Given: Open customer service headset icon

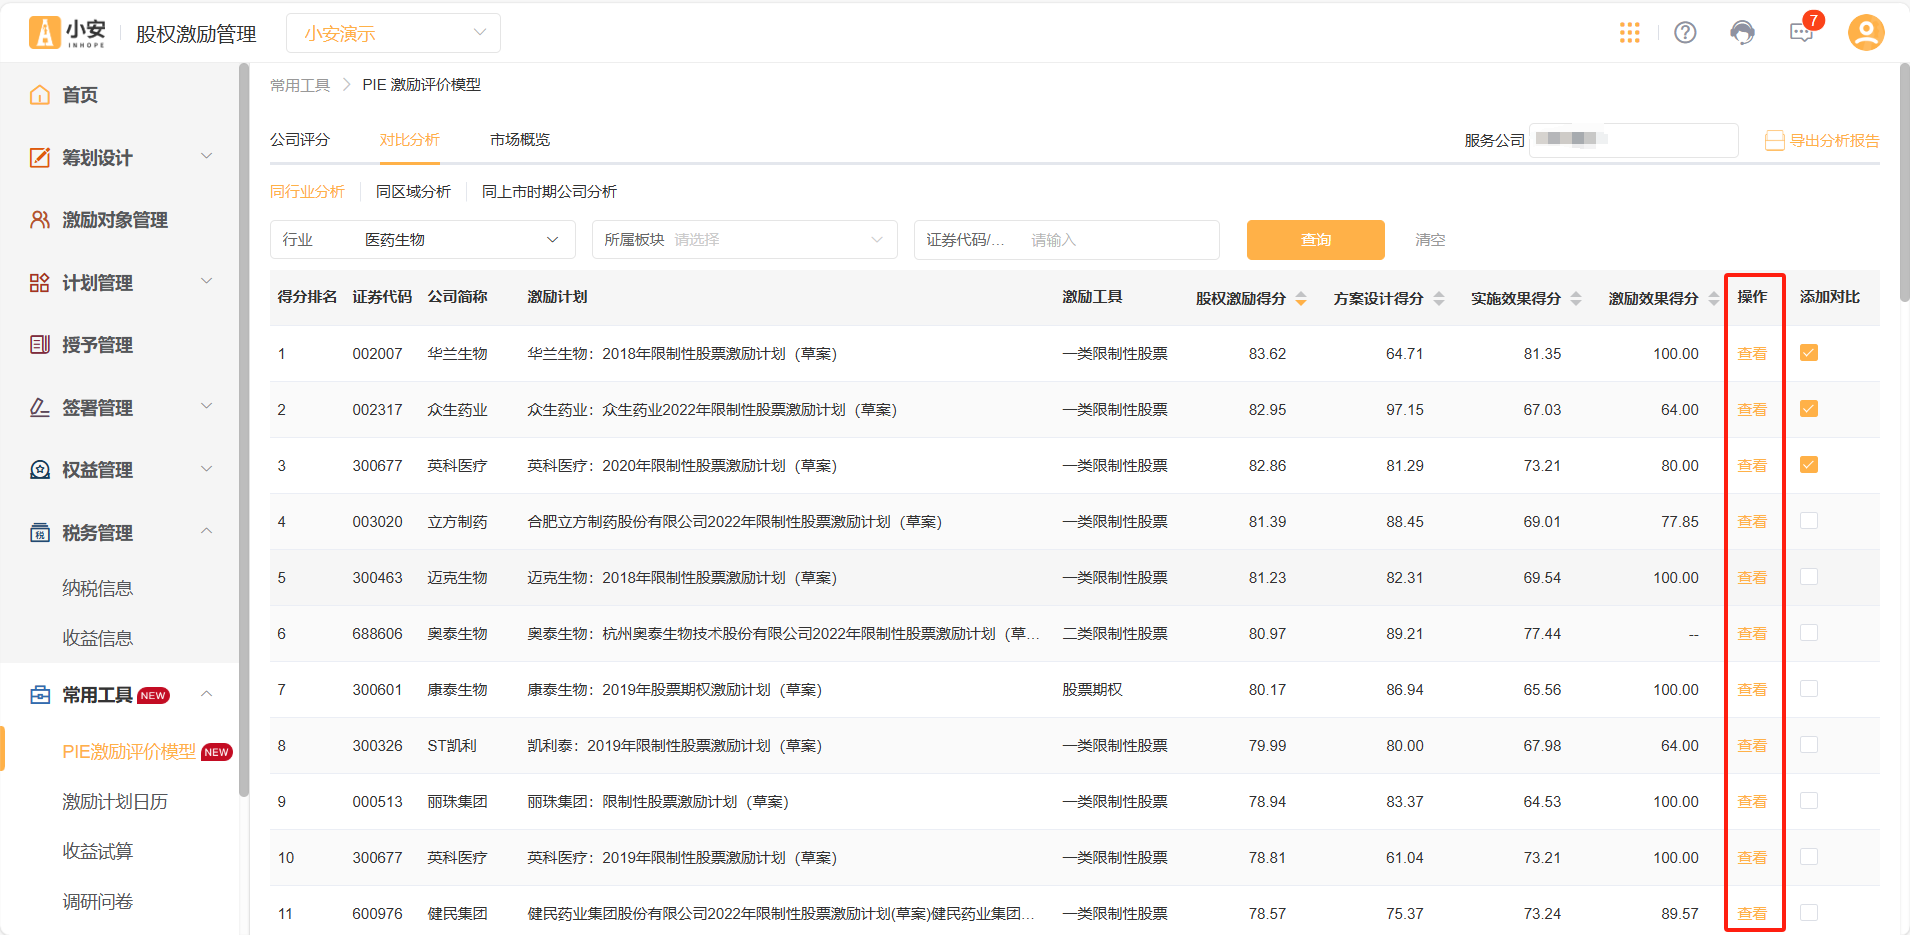Looking at the screenshot, I should click(x=1742, y=33).
